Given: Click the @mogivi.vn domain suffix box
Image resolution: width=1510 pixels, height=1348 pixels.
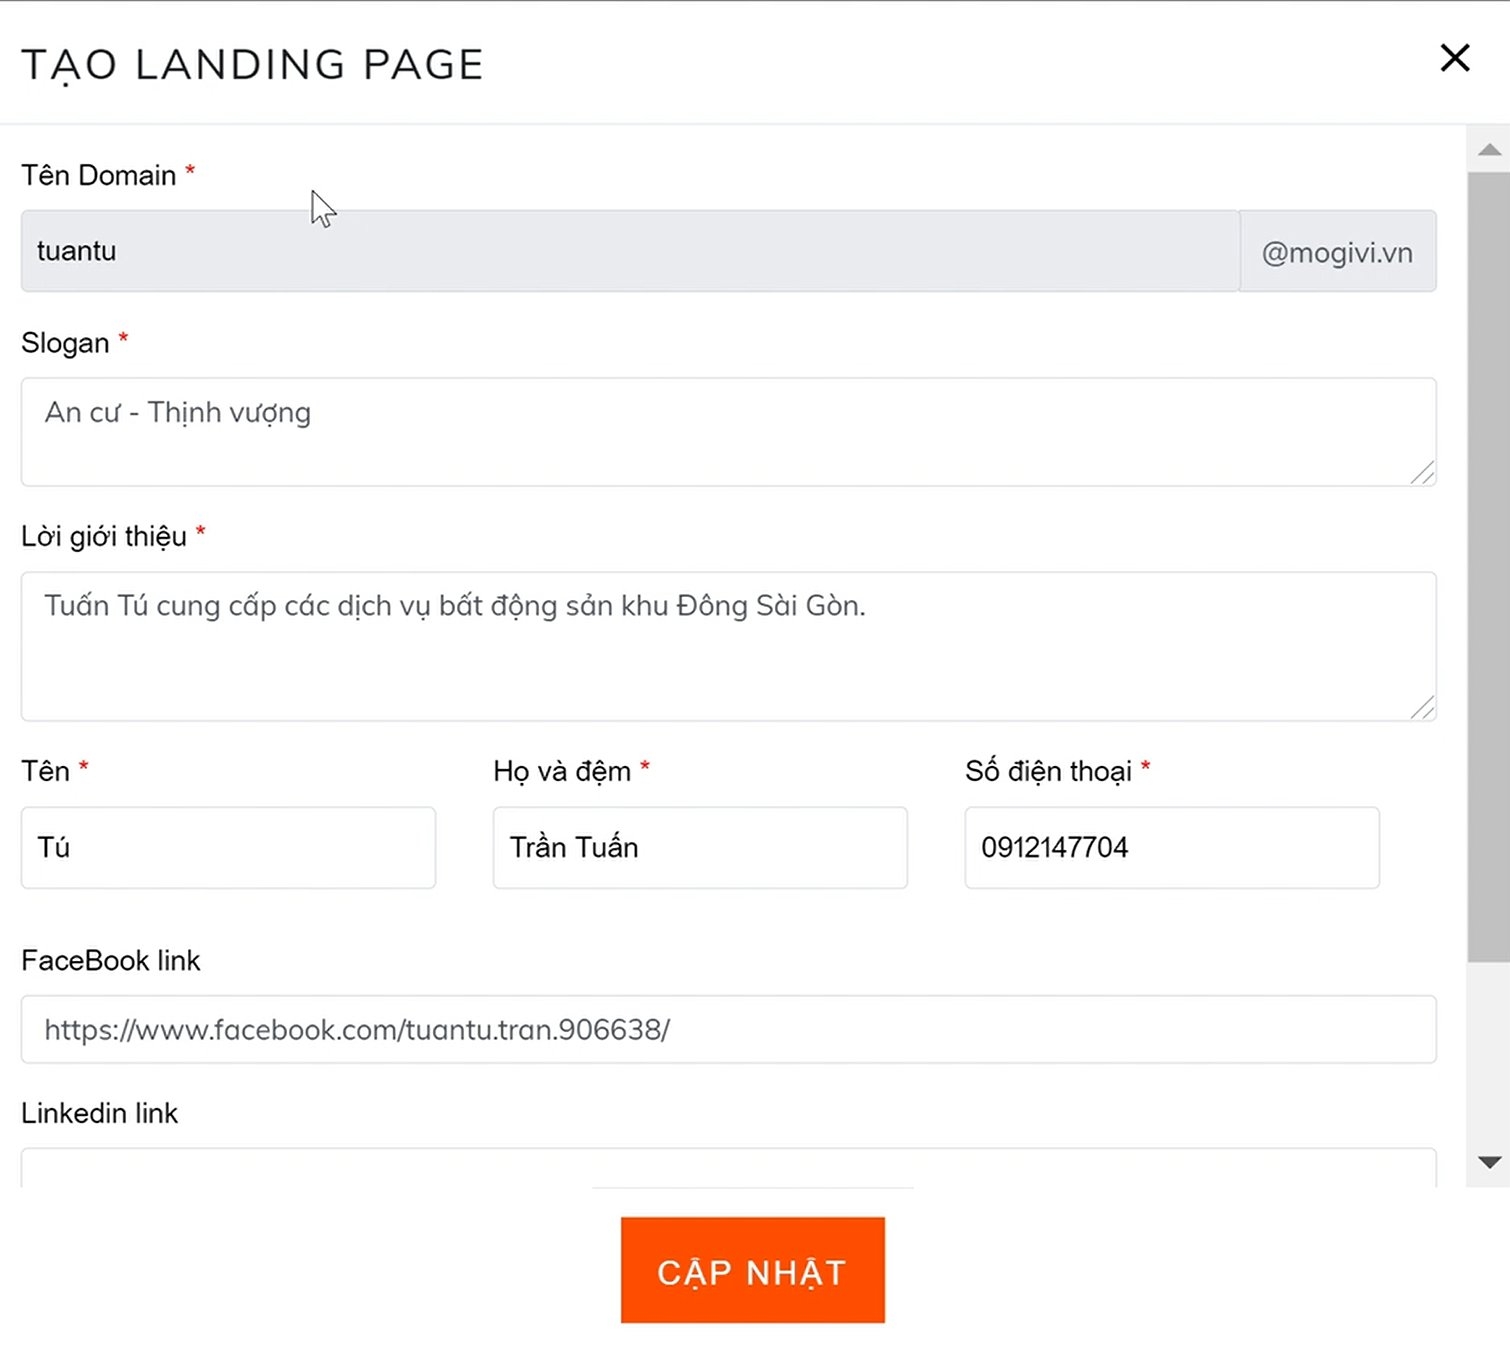Looking at the screenshot, I should click(1337, 252).
